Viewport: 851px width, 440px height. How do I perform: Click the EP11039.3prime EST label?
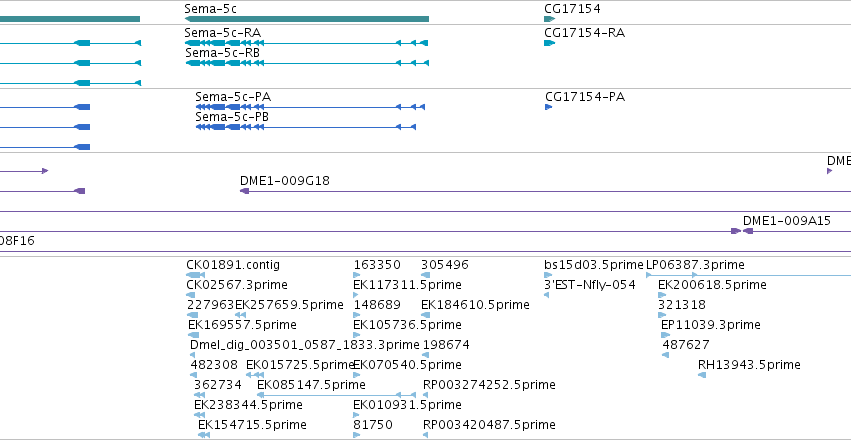coord(710,324)
